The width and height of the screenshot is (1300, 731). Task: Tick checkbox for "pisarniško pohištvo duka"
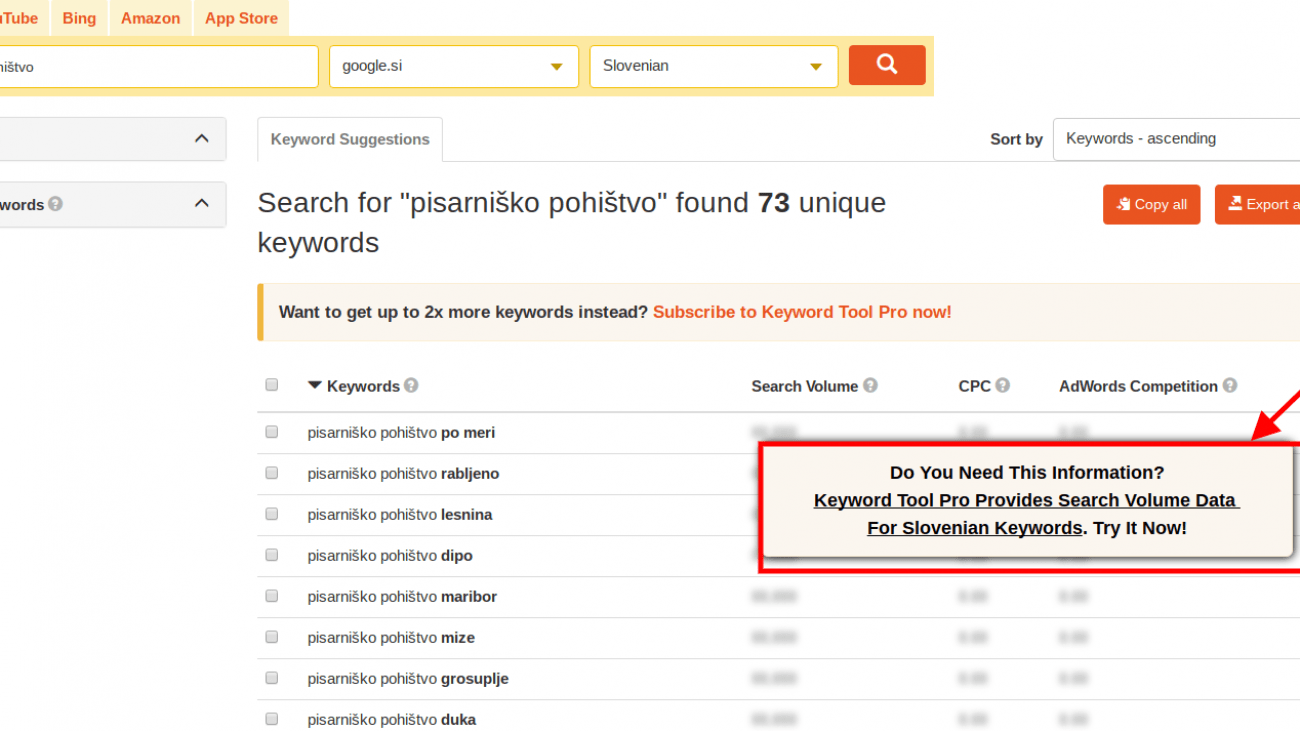click(x=272, y=720)
